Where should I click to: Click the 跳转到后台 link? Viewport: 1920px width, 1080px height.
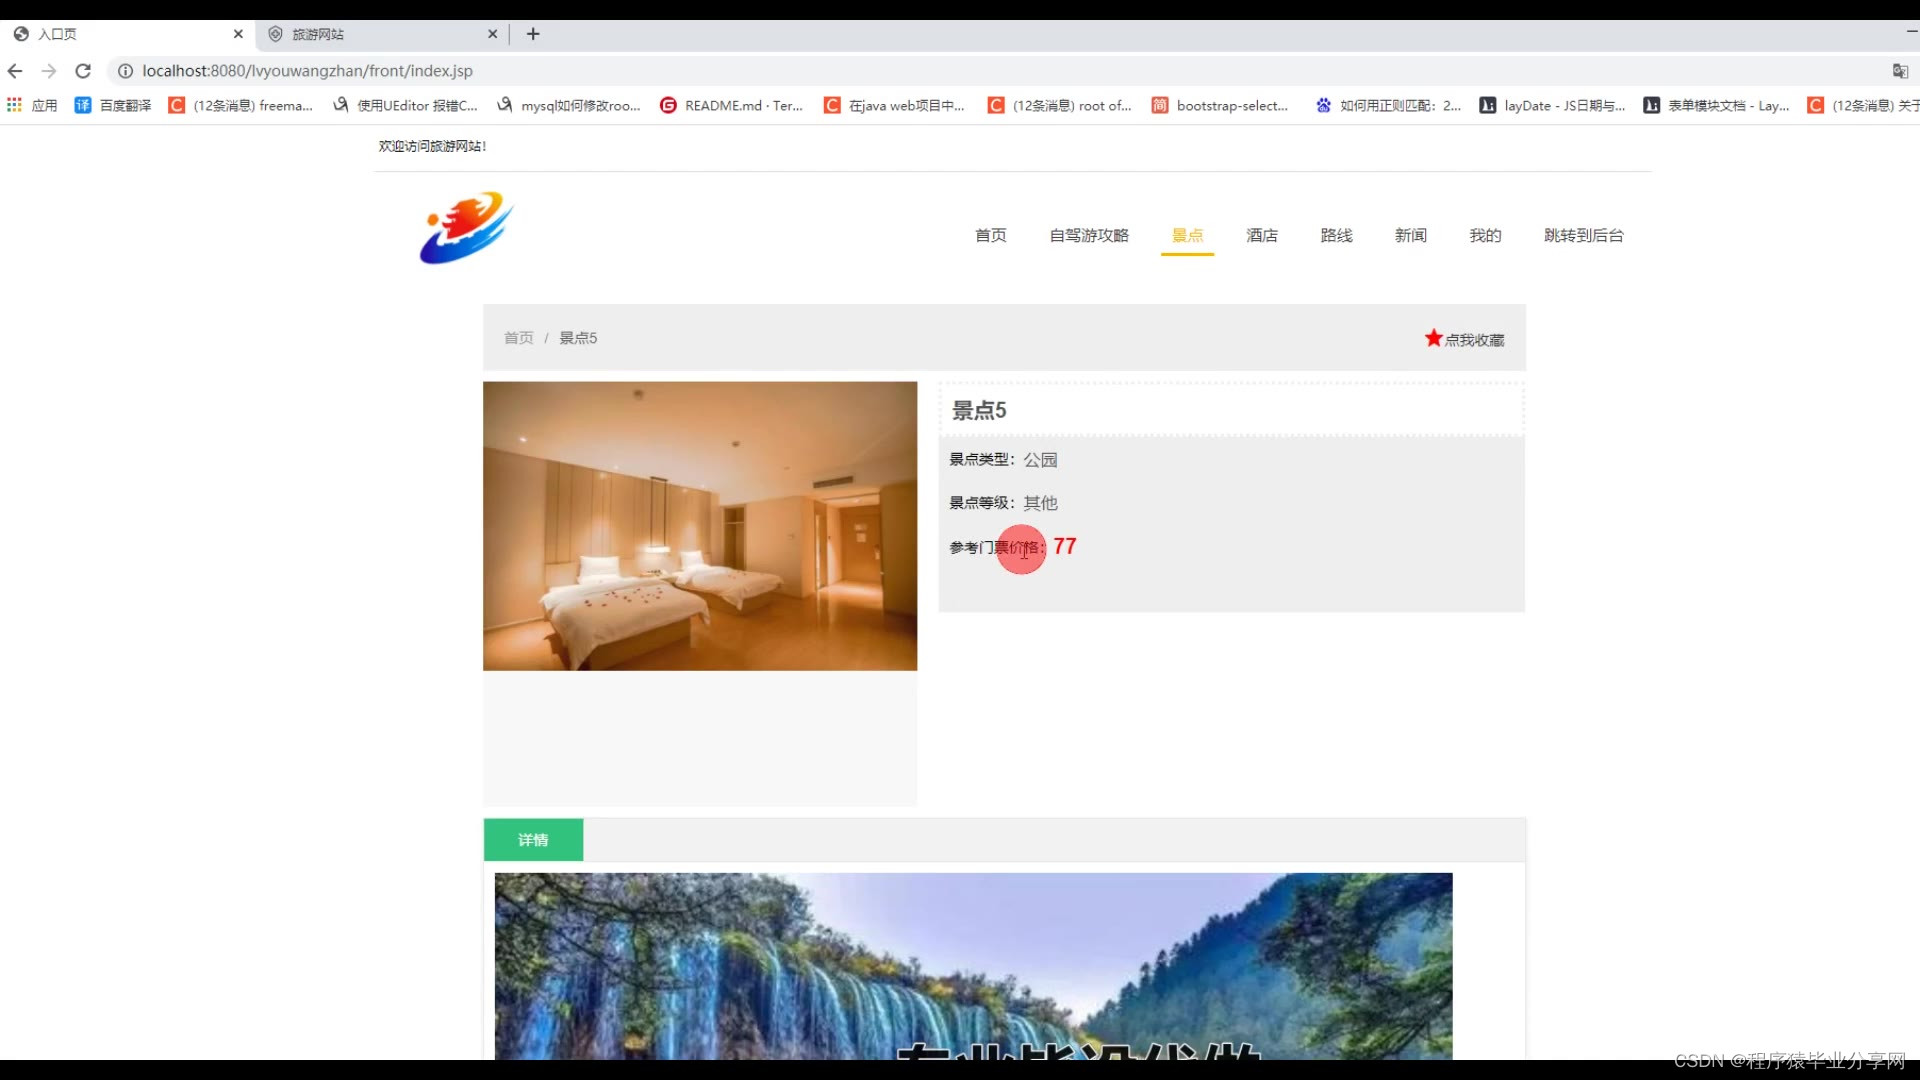pyautogui.click(x=1583, y=235)
